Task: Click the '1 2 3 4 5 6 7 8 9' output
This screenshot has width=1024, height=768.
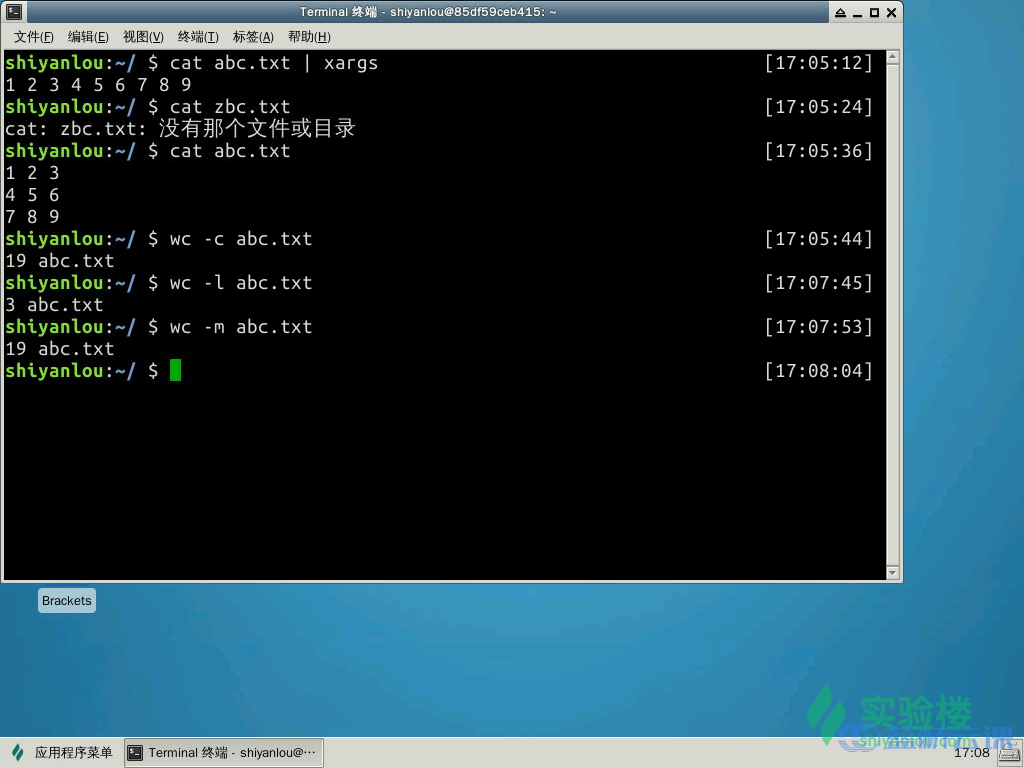Action: pos(98,85)
